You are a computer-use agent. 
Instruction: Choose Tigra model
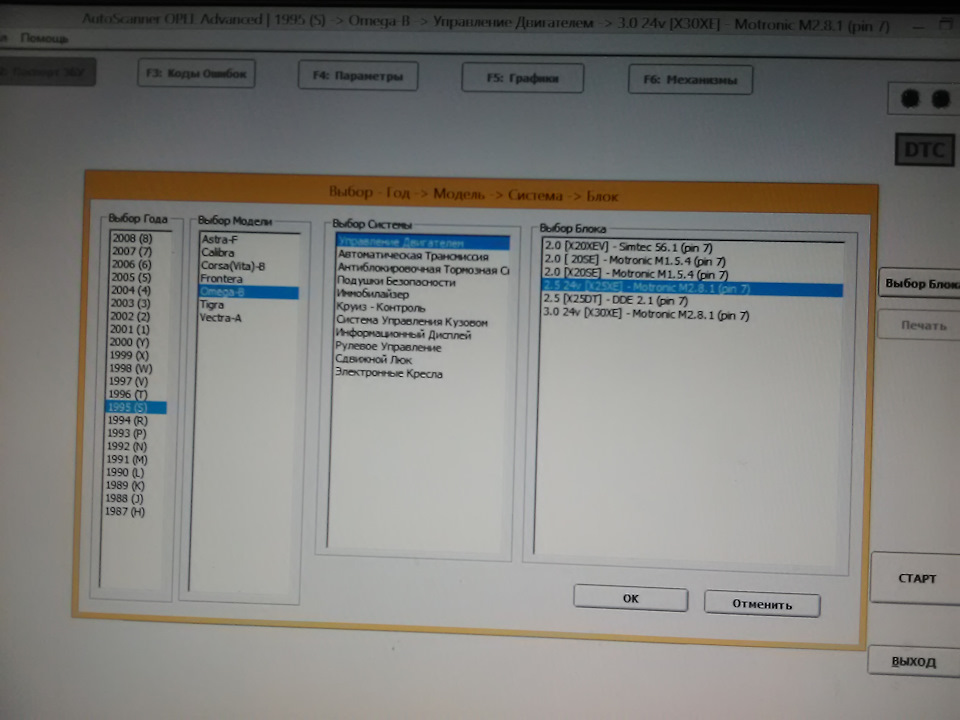click(x=212, y=304)
